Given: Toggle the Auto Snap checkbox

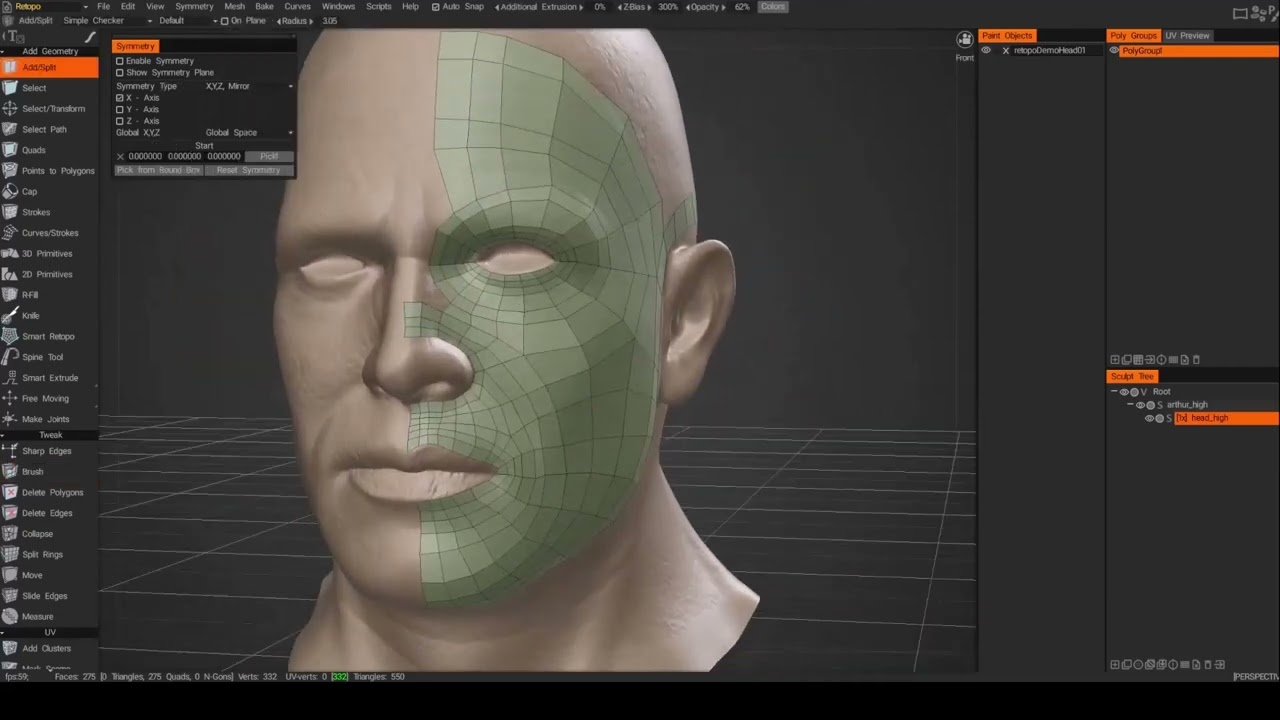Looking at the screenshot, I should [x=435, y=7].
